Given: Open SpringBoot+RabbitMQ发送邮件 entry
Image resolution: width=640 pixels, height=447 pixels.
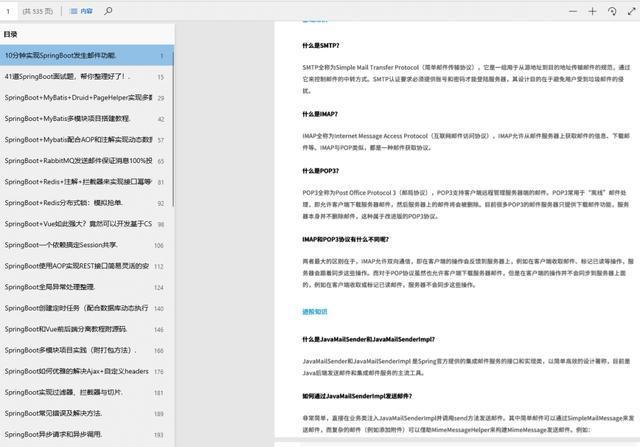Looking at the screenshot, I should coord(87,161).
